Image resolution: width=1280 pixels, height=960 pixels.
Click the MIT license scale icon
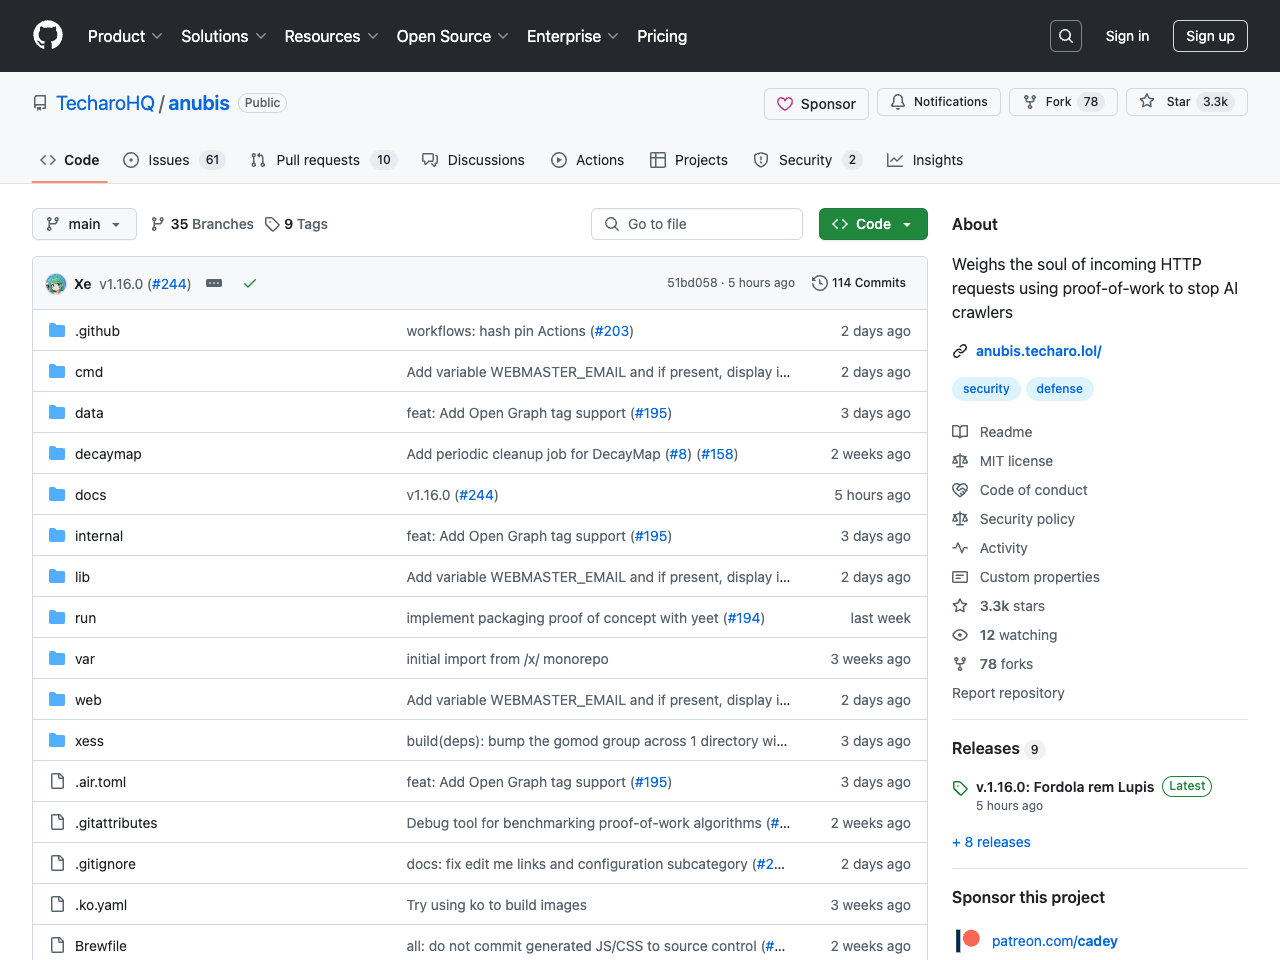960,461
